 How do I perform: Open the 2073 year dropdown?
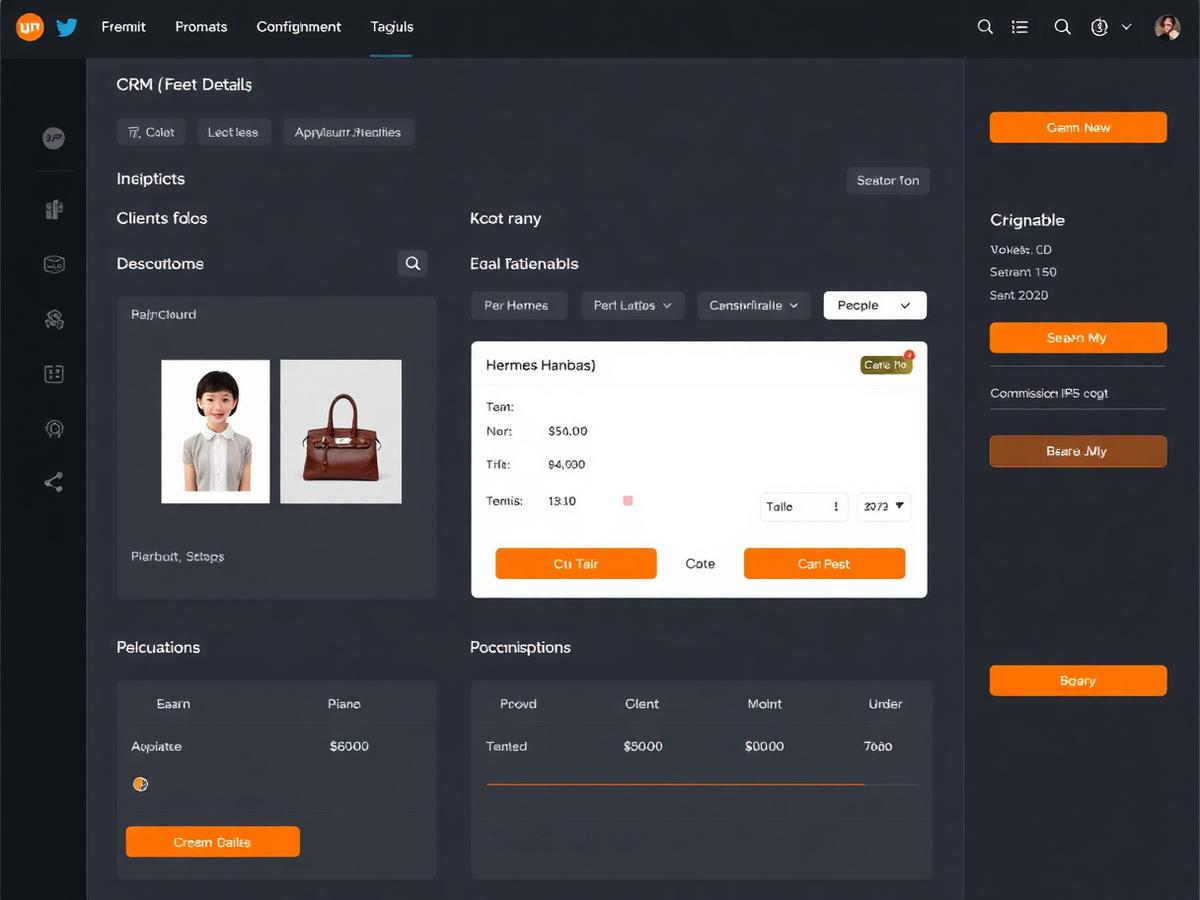pos(884,507)
